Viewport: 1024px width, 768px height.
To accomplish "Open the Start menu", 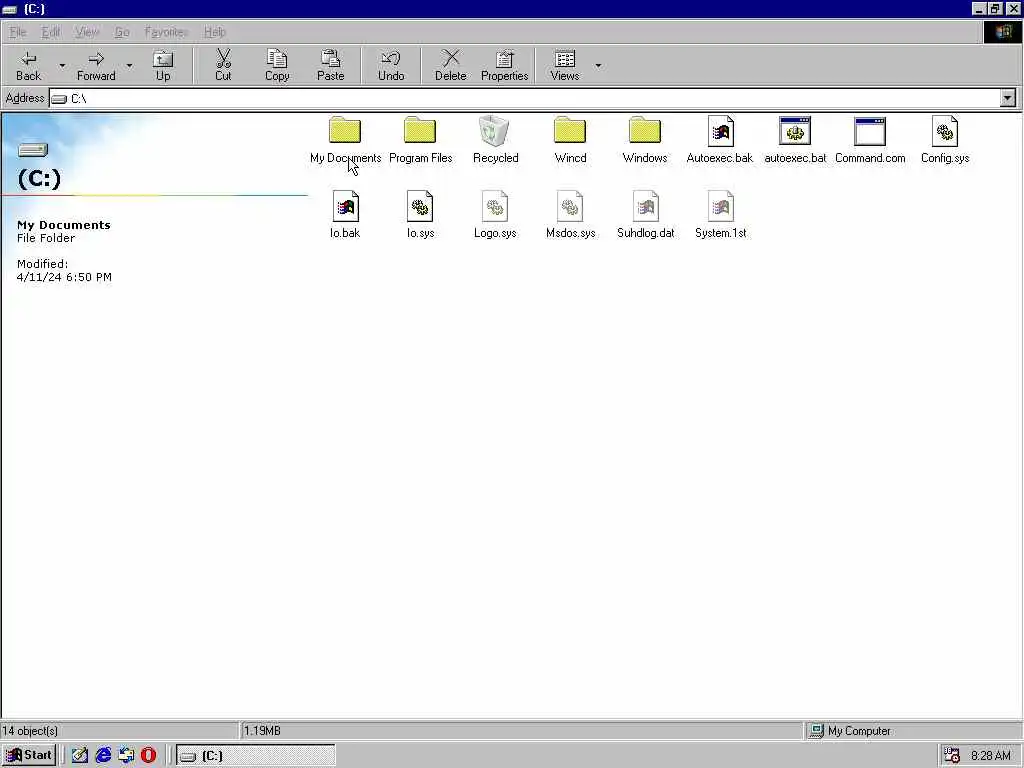I will (x=29, y=756).
